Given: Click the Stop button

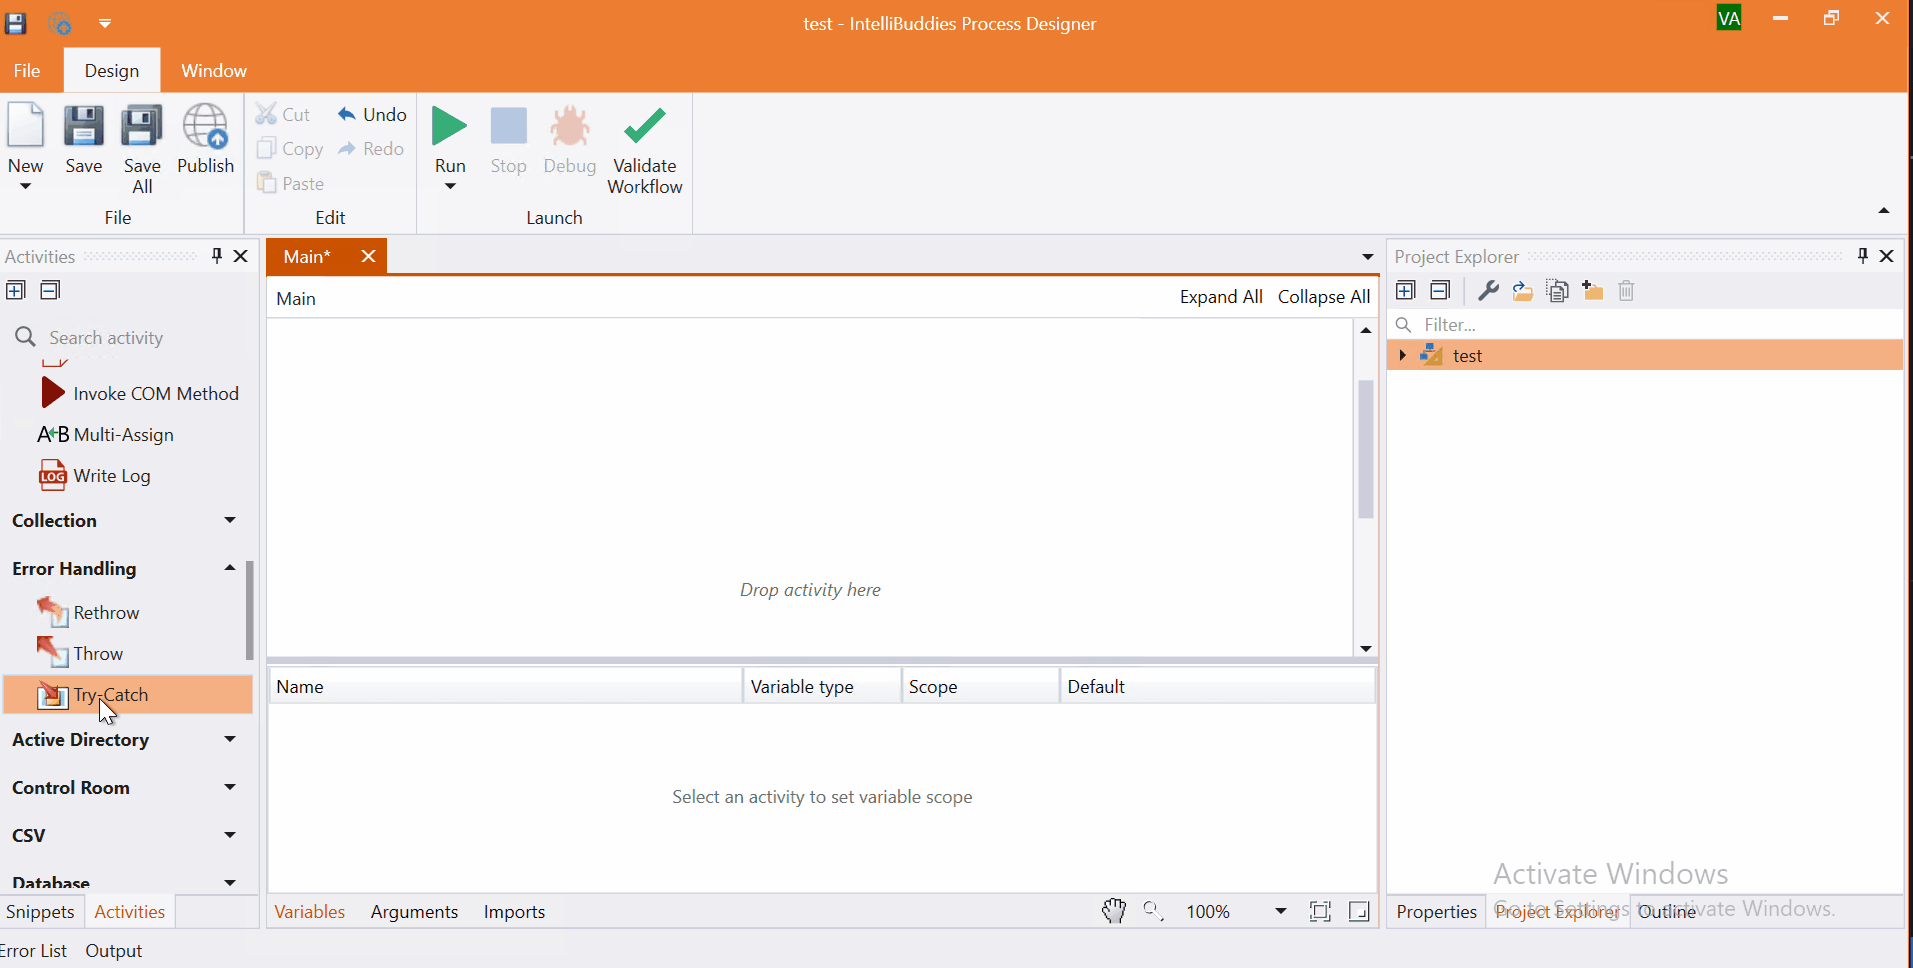Looking at the screenshot, I should click(x=508, y=141).
